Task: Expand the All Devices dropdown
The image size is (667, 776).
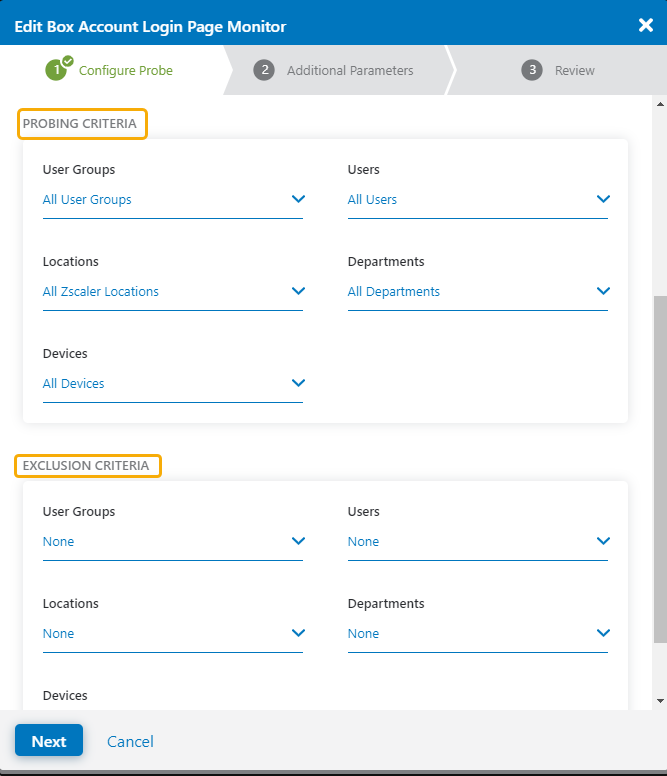Action: coord(172,384)
